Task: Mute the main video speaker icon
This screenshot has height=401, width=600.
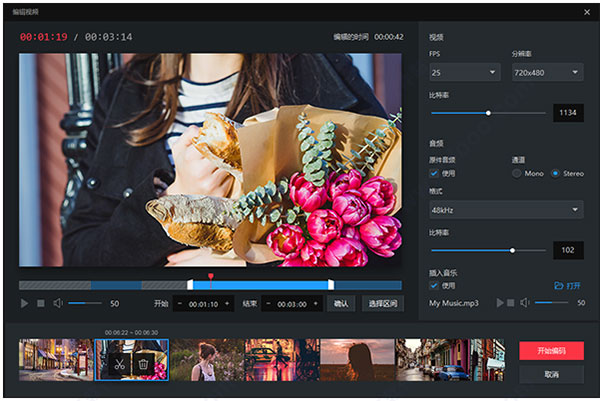Action: (58, 303)
